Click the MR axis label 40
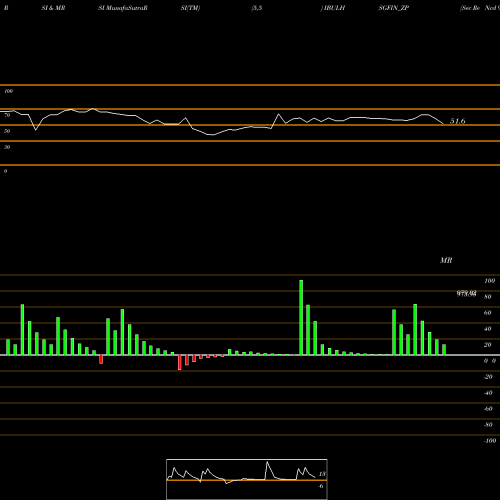The height and width of the screenshot is (500, 500). [488, 329]
